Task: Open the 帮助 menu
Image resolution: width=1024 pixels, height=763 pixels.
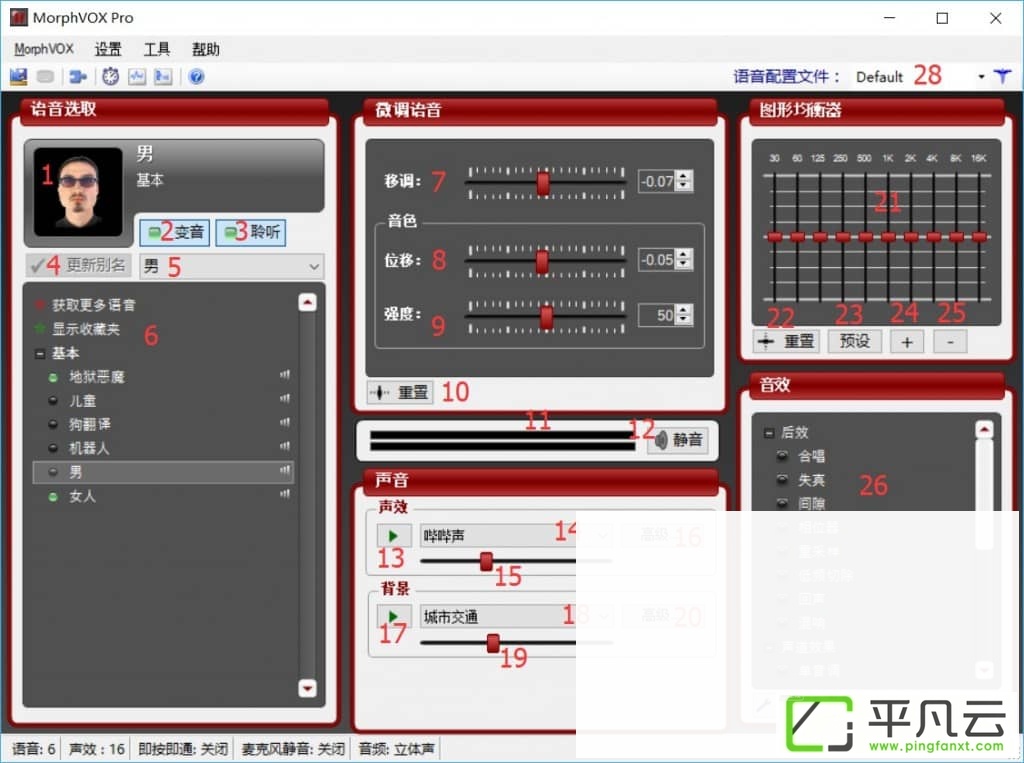Action: pyautogui.click(x=206, y=49)
